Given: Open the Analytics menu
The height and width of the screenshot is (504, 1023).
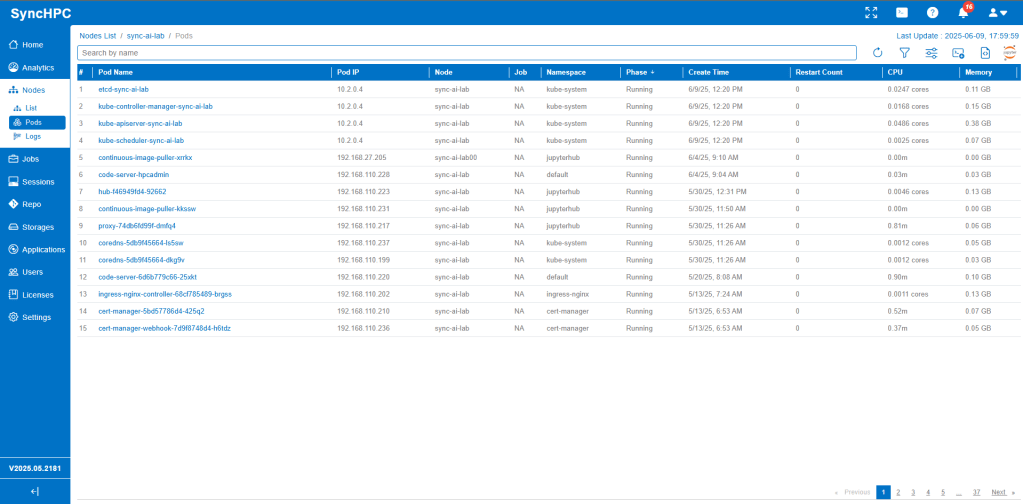Looking at the screenshot, I should pos(36,68).
